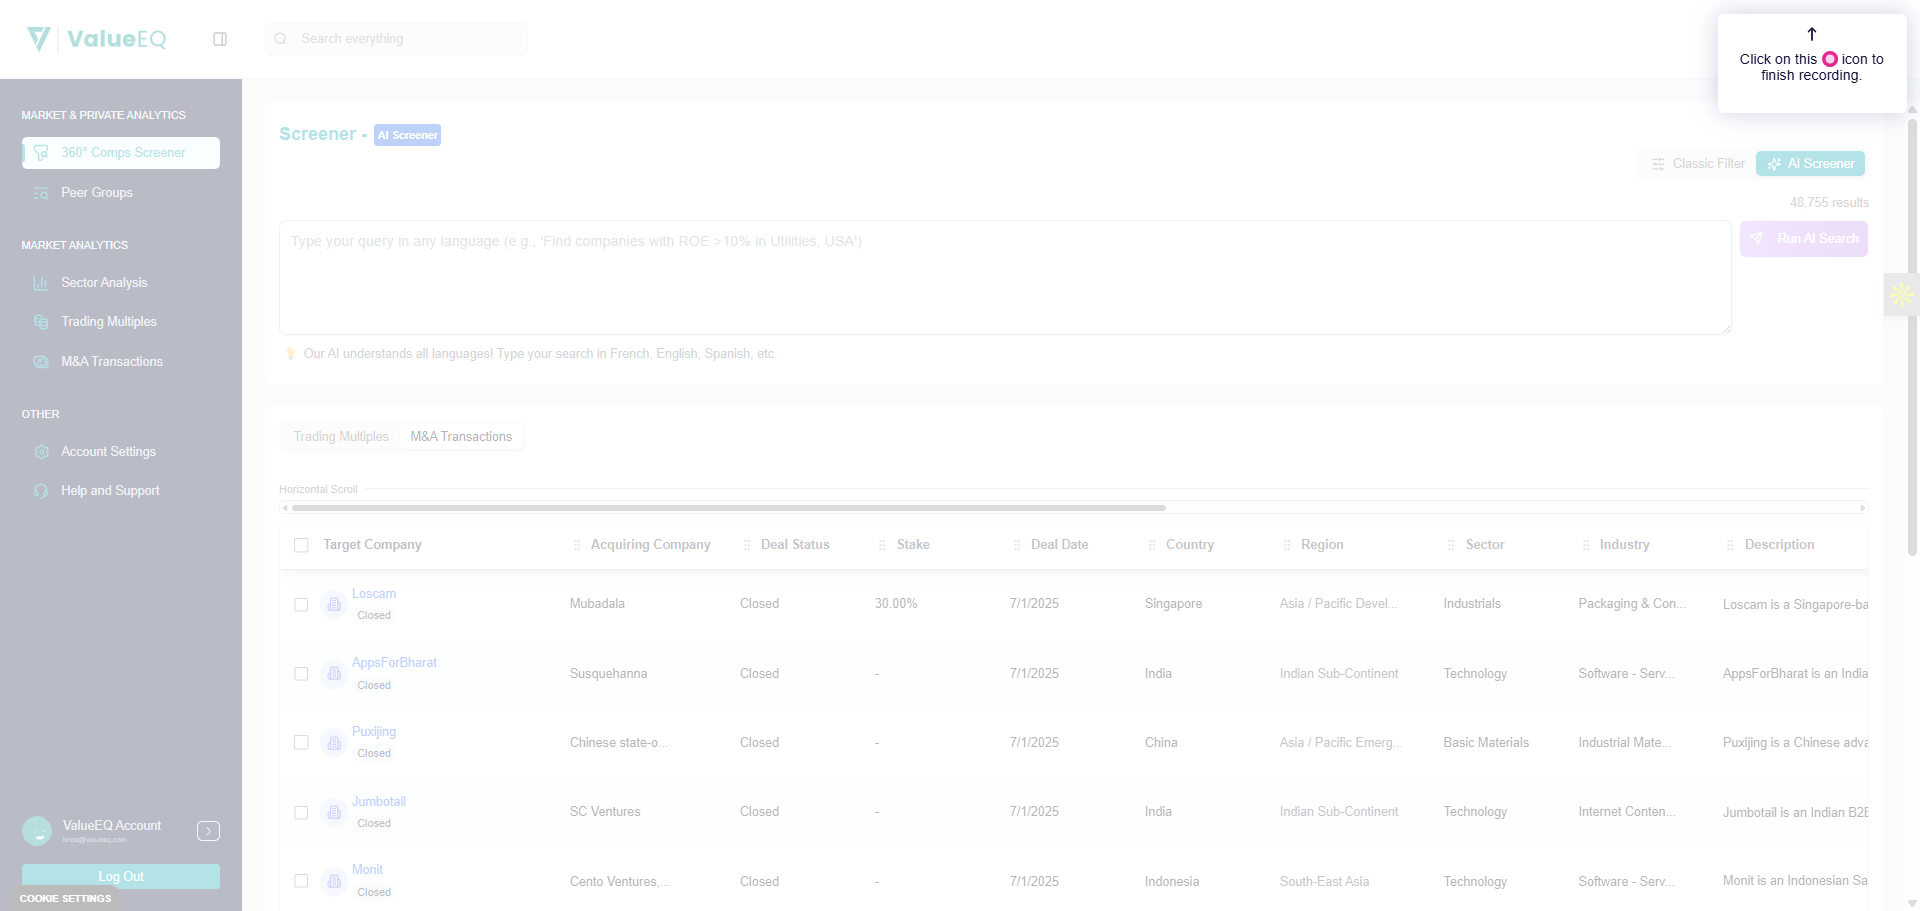
Task: Click the Account Settings gear icon
Action: [x=41, y=452]
